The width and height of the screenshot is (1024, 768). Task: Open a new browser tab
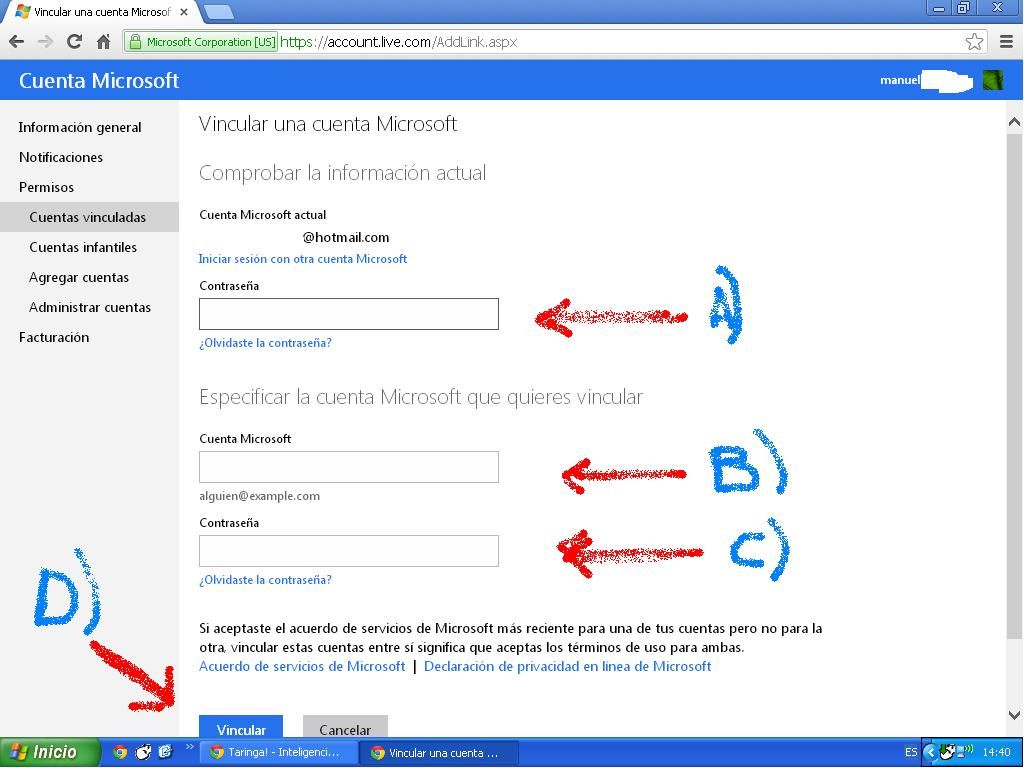click(218, 12)
